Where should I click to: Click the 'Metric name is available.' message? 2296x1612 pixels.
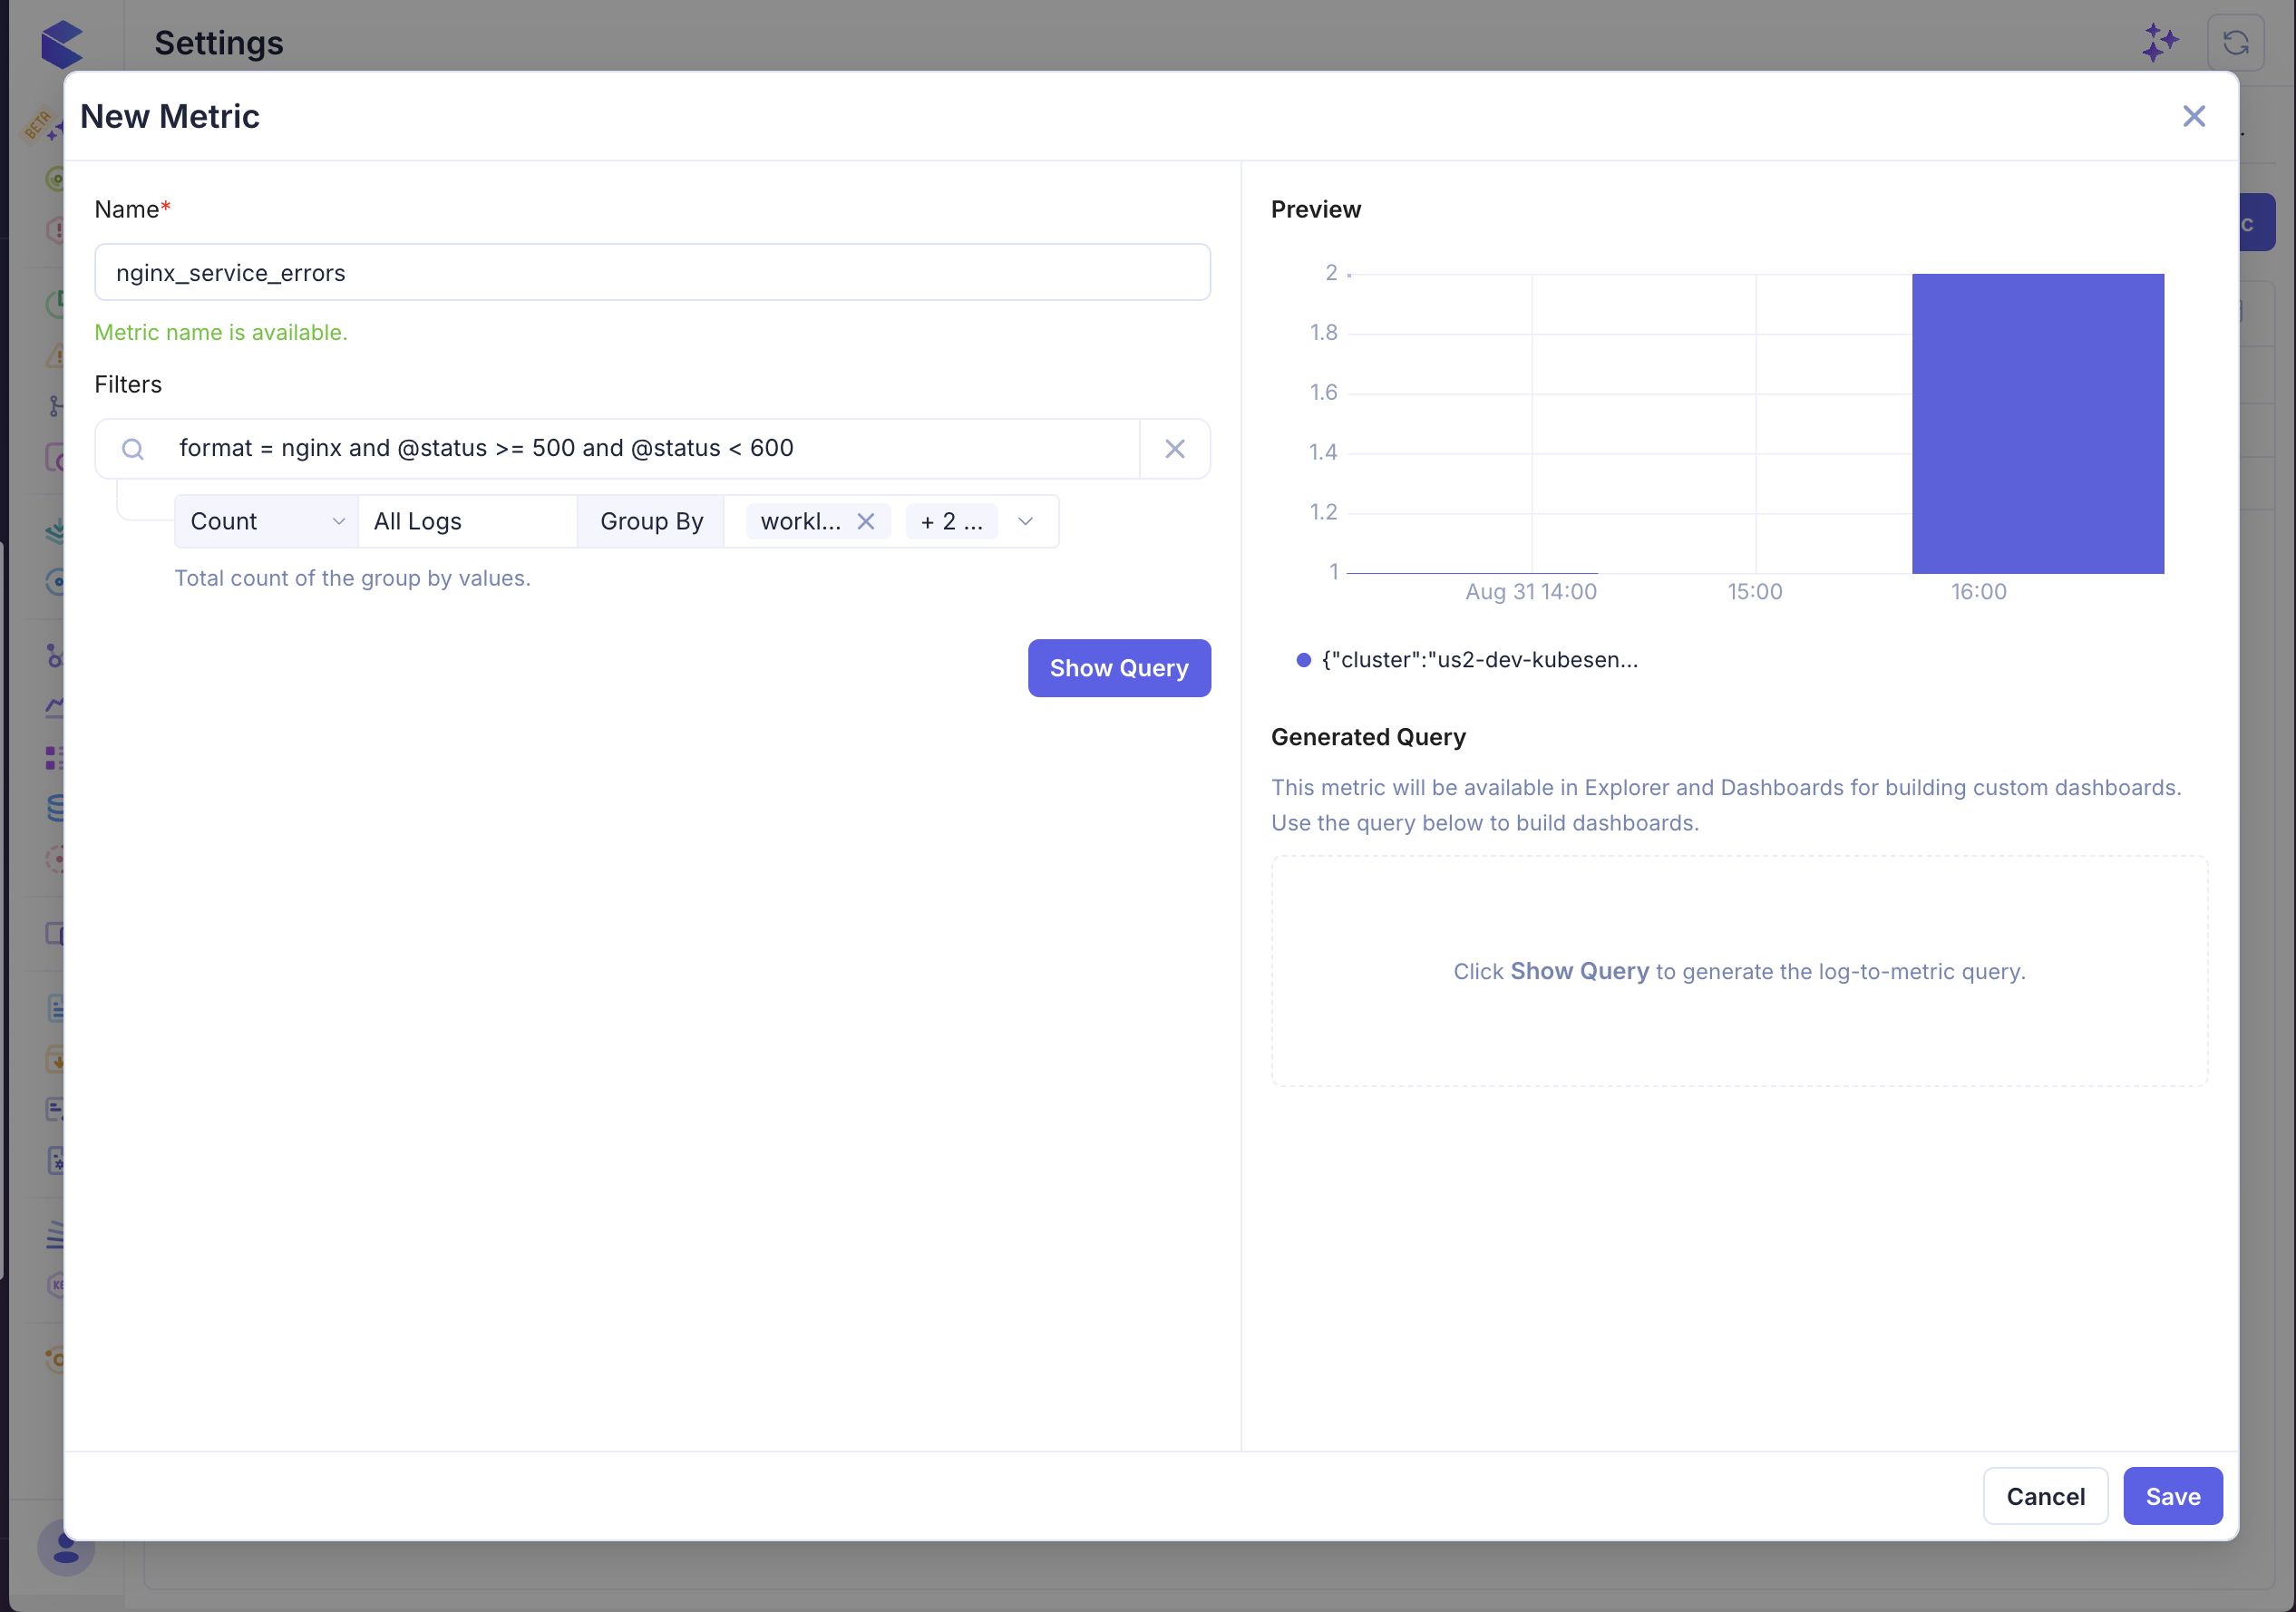(x=221, y=332)
